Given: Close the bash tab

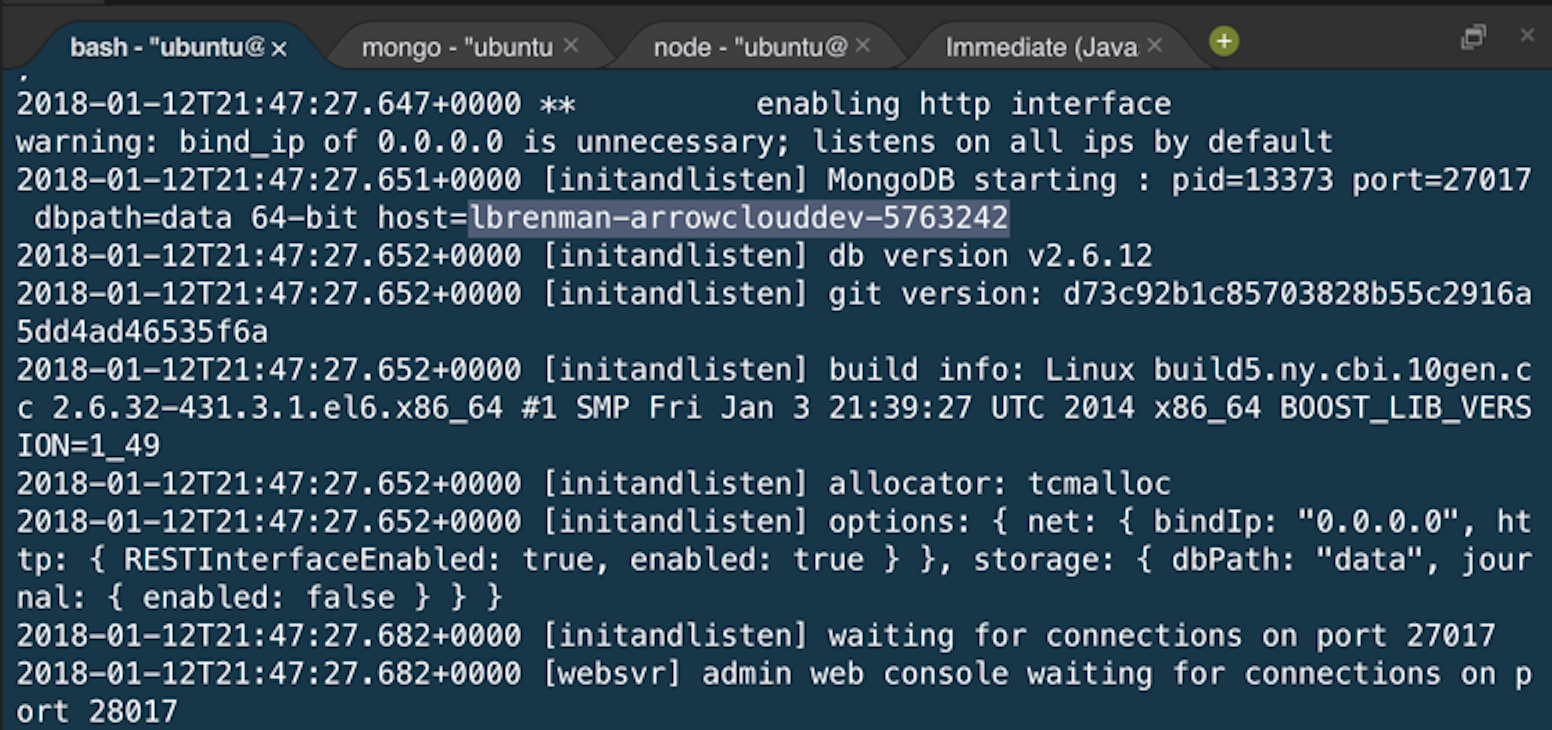Looking at the screenshot, I should 279,48.
